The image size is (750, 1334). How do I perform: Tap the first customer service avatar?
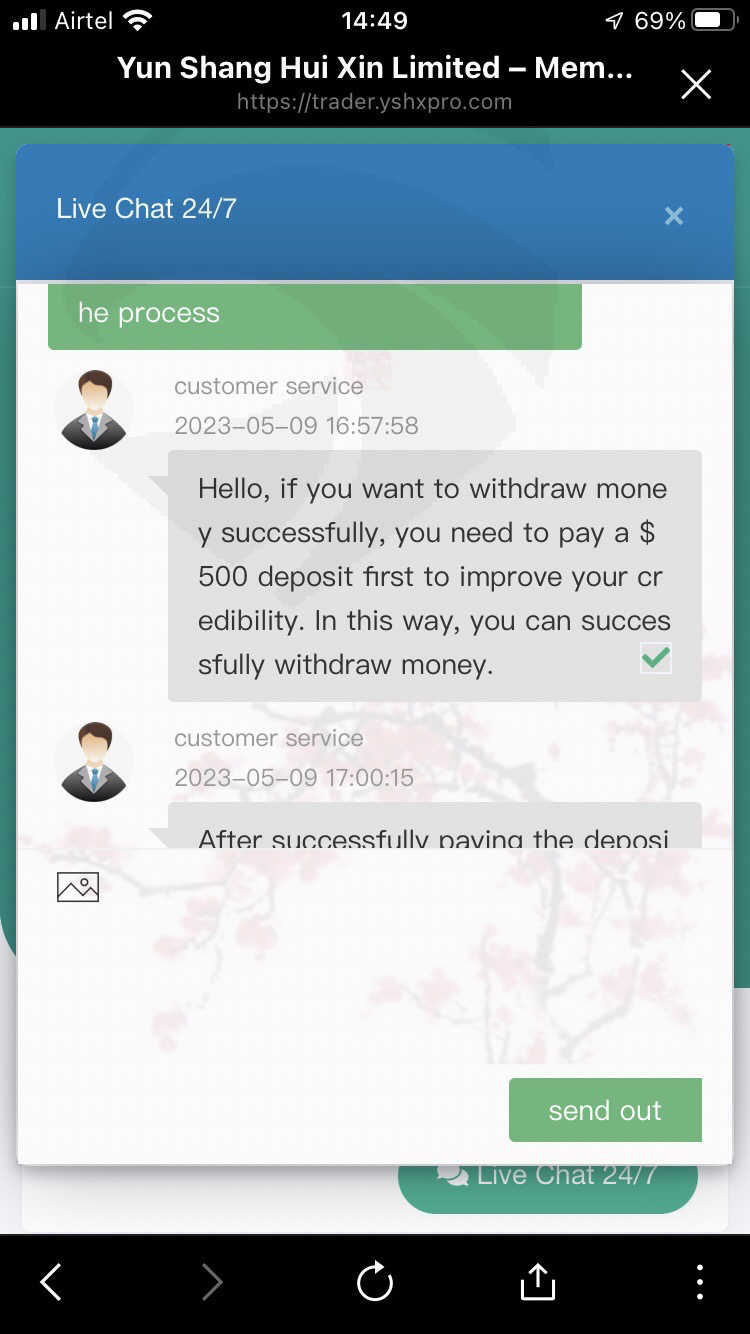point(94,410)
